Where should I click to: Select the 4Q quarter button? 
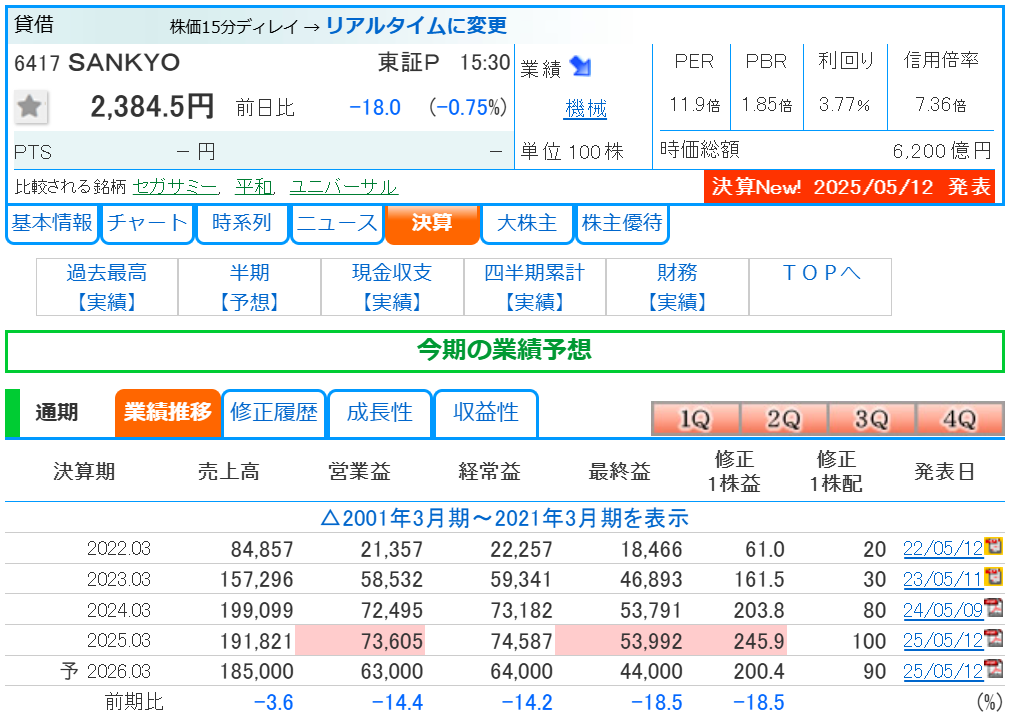pyautogui.click(x=960, y=419)
